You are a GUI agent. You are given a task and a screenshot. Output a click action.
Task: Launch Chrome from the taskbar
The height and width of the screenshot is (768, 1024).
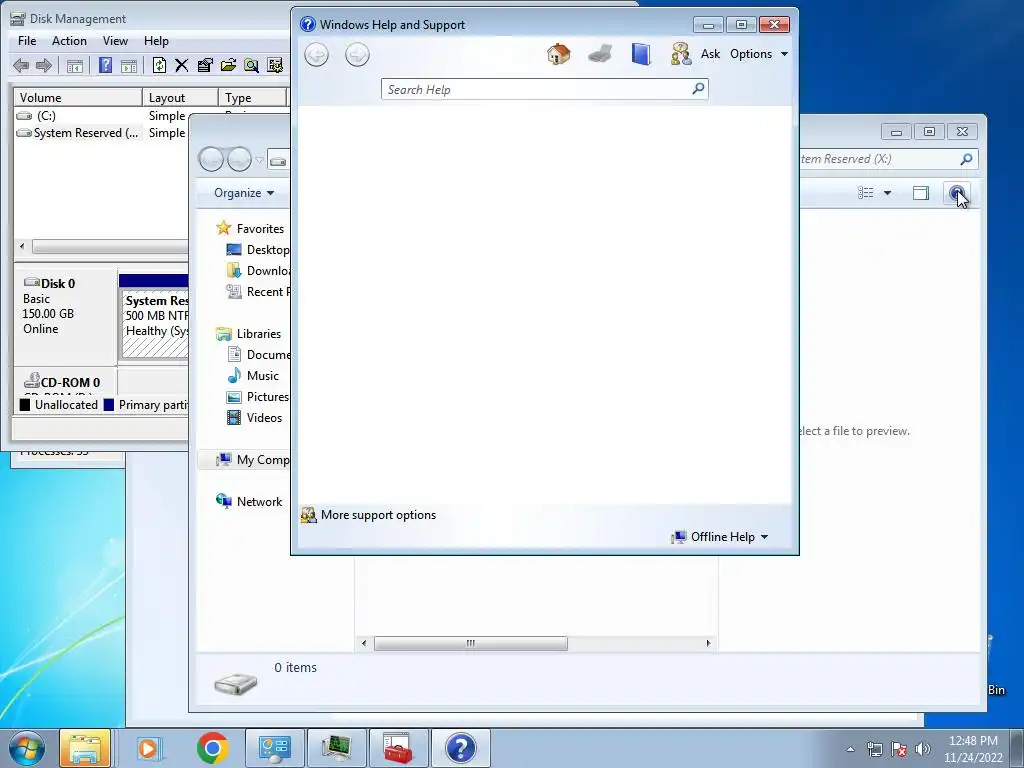pyautogui.click(x=212, y=748)
